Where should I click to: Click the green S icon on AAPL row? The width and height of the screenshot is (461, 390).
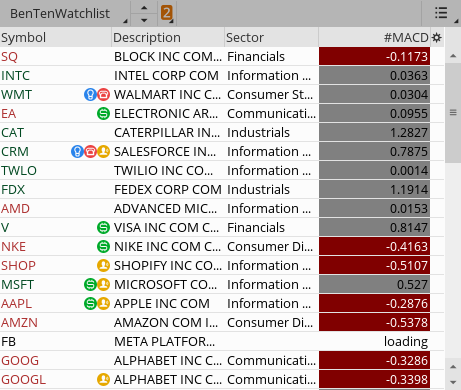point(90,304)
